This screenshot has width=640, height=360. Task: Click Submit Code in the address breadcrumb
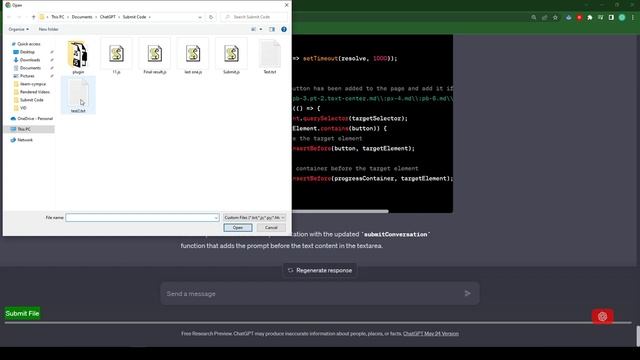pyautogui.click(x=134, y=17)
